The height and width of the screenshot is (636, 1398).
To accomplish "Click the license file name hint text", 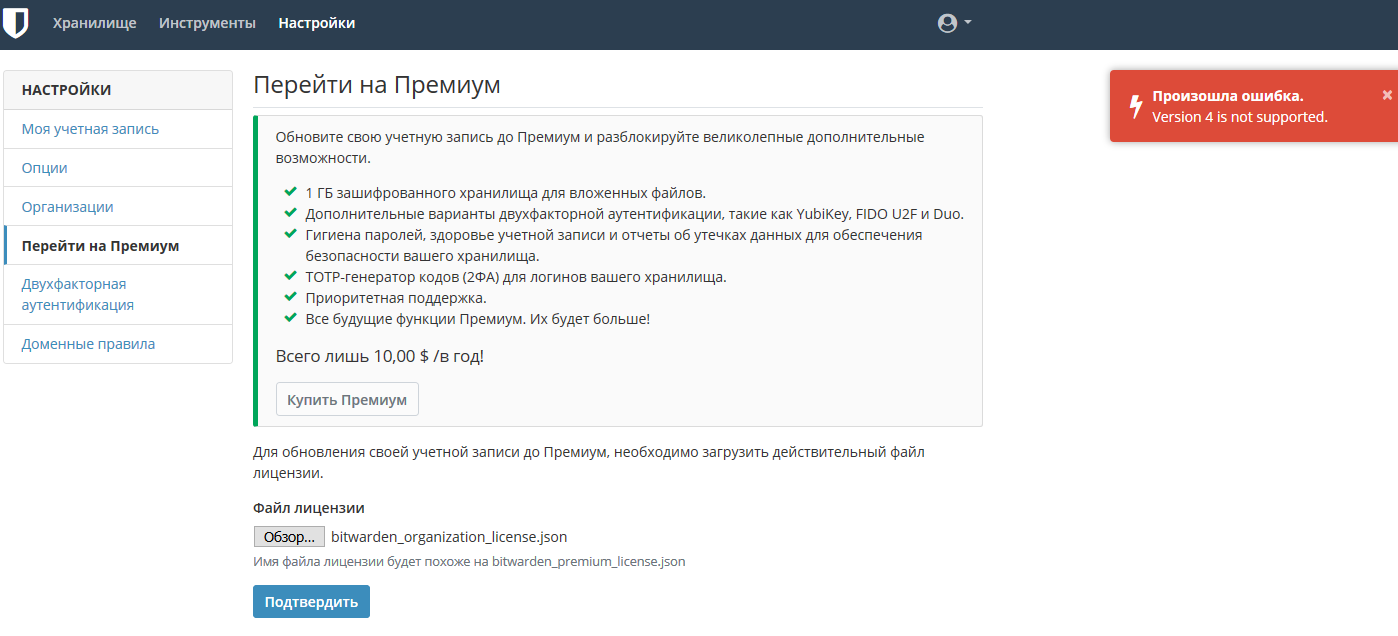I will tap(470, 561).
